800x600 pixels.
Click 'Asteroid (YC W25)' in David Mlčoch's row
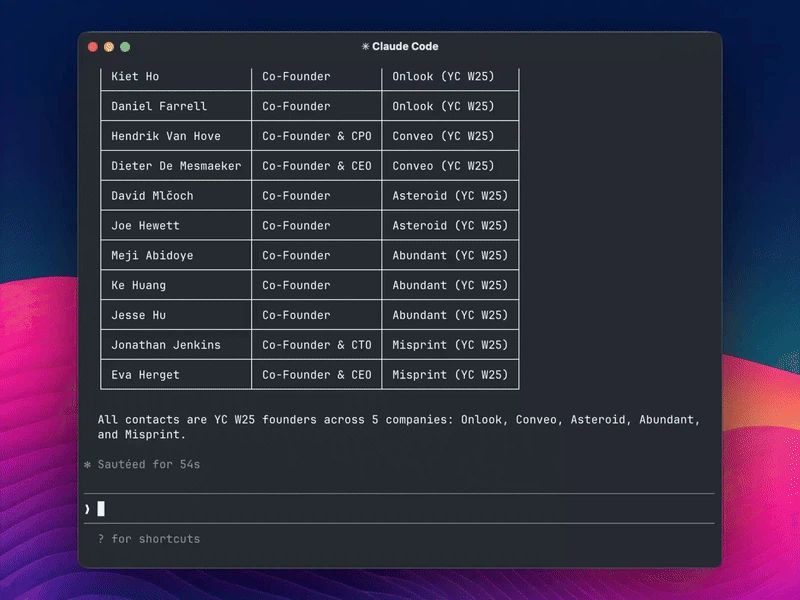pyautogui.click(x=450, y=196)
